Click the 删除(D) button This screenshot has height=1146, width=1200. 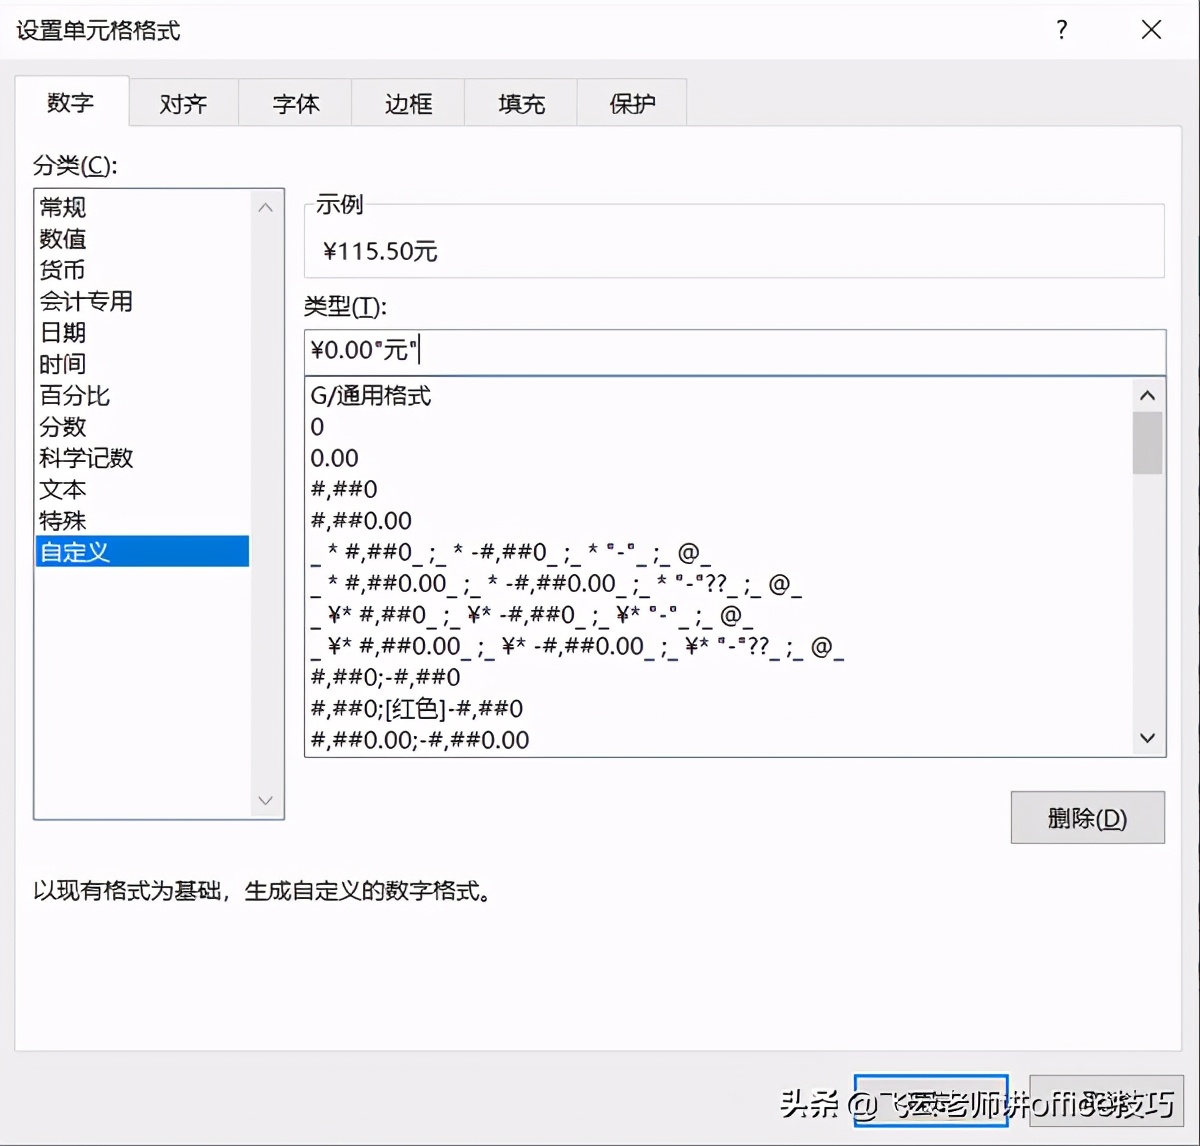coord(1088,817)
